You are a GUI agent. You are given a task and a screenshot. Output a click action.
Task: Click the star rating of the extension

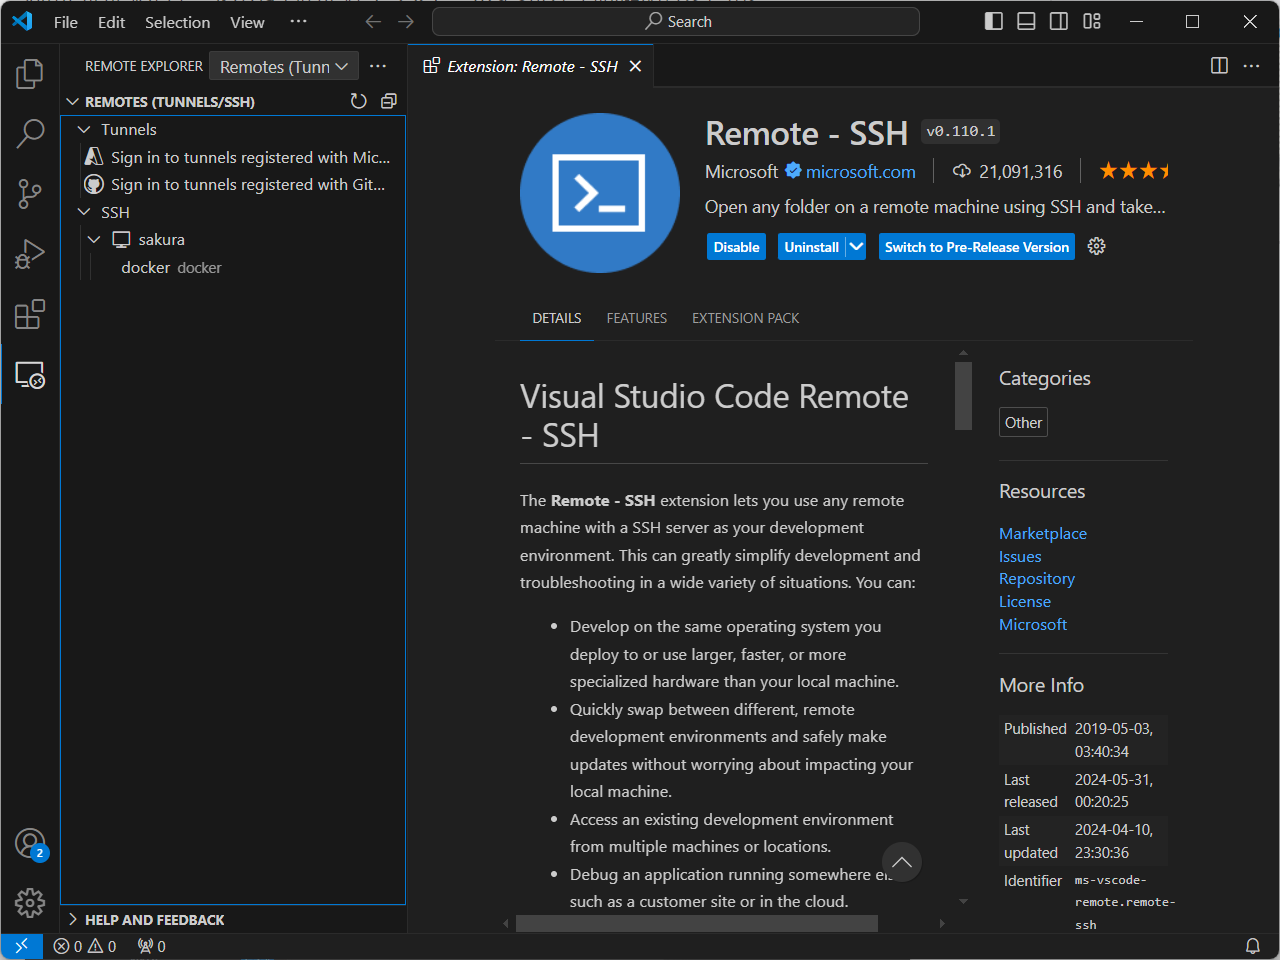click(x=1133, y=171)
